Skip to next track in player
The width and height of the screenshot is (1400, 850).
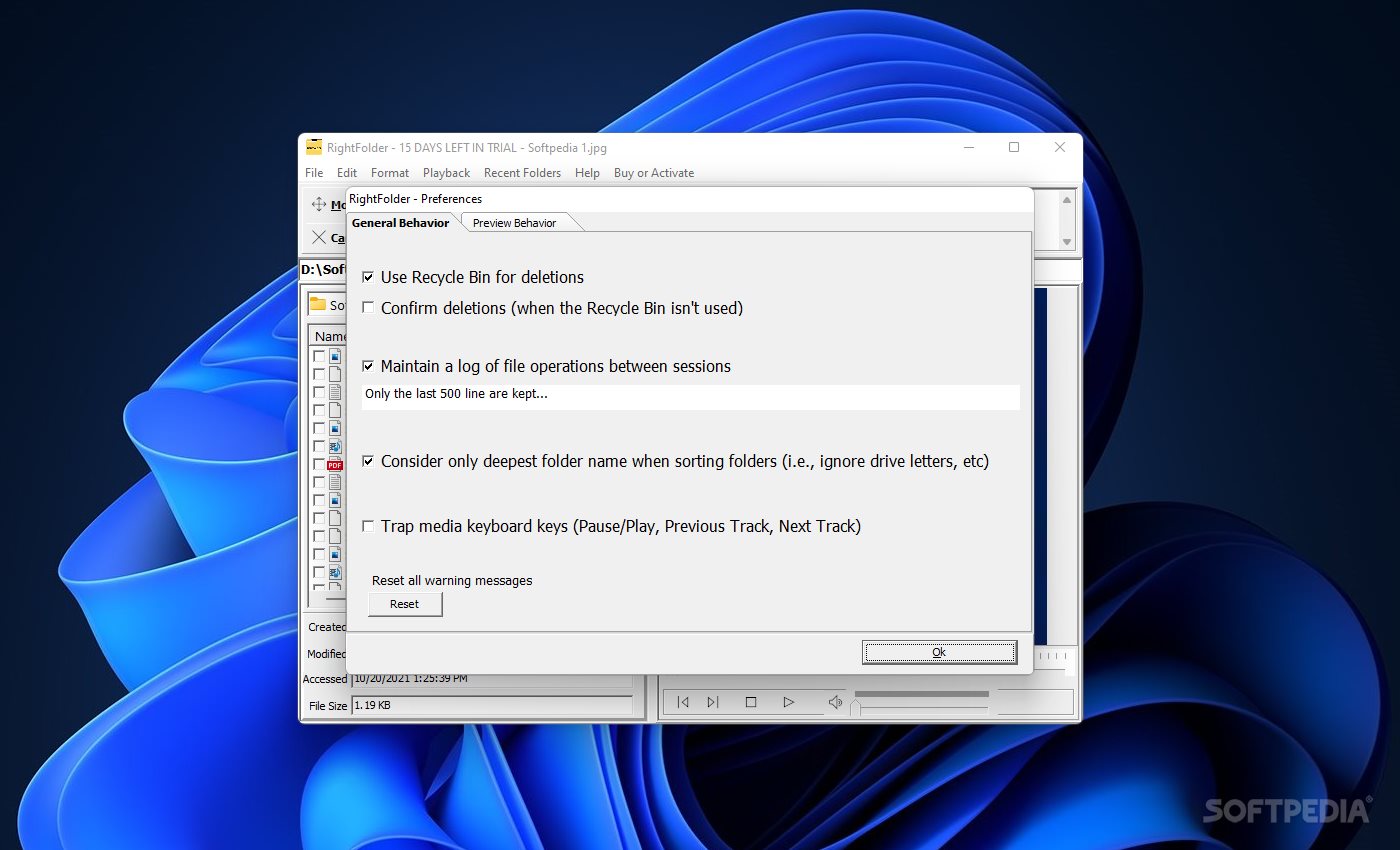[713, 702]
